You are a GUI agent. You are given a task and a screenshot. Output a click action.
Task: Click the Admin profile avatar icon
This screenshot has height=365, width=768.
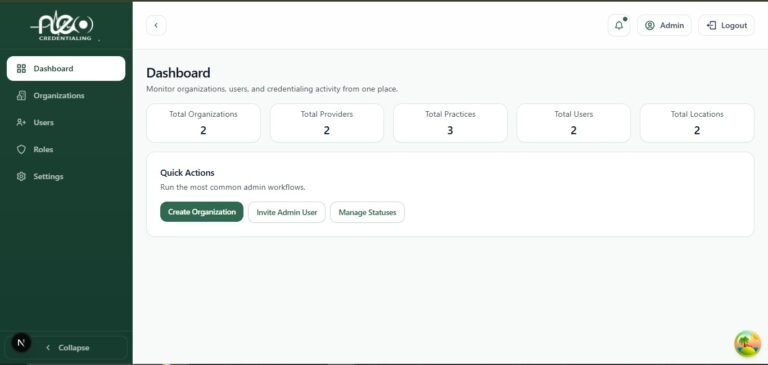650,25
